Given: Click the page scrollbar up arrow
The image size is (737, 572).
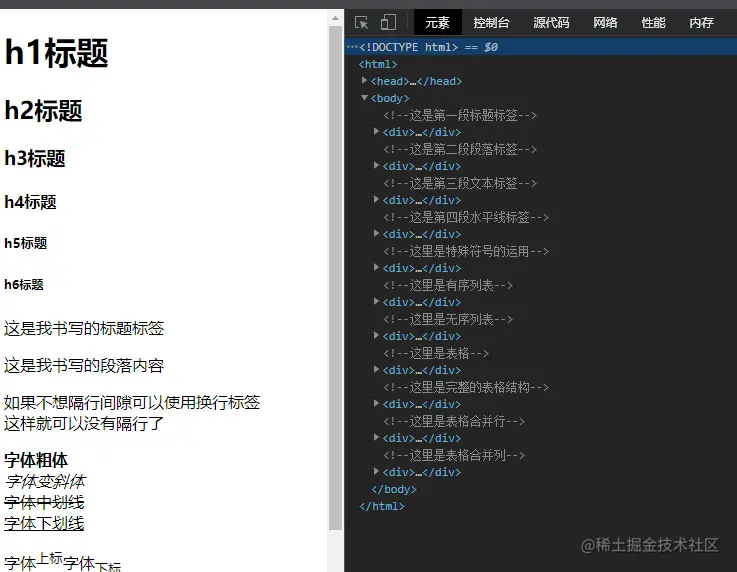Looking at the screenshot, I should (x=335, y=18).
